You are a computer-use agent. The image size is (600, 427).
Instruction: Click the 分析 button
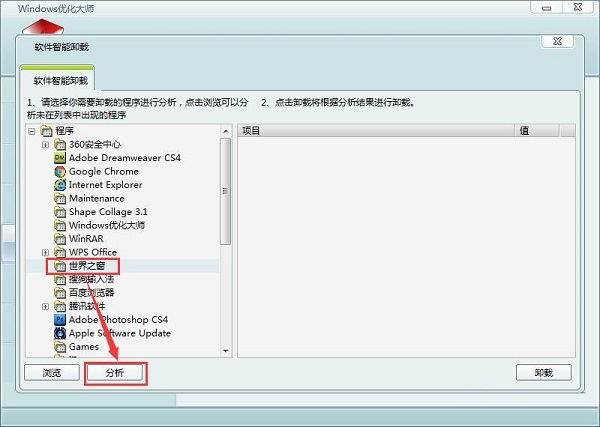(x=115, y=373)
